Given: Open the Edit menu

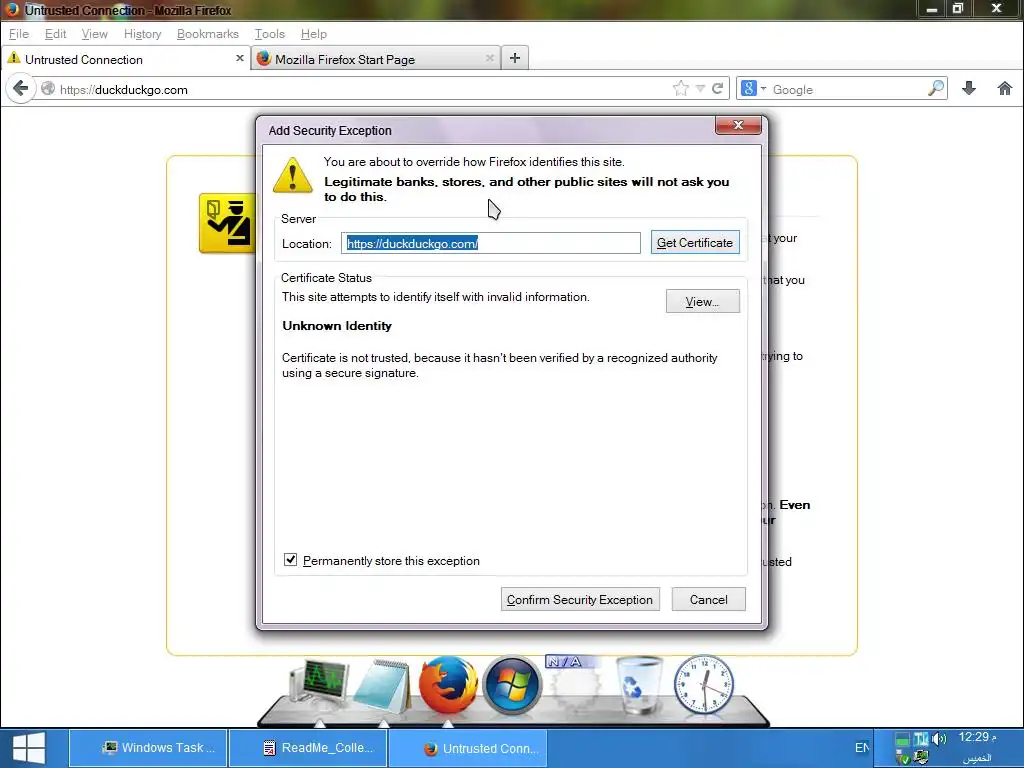Looking at the screenshot, I should tap(56, 34).
